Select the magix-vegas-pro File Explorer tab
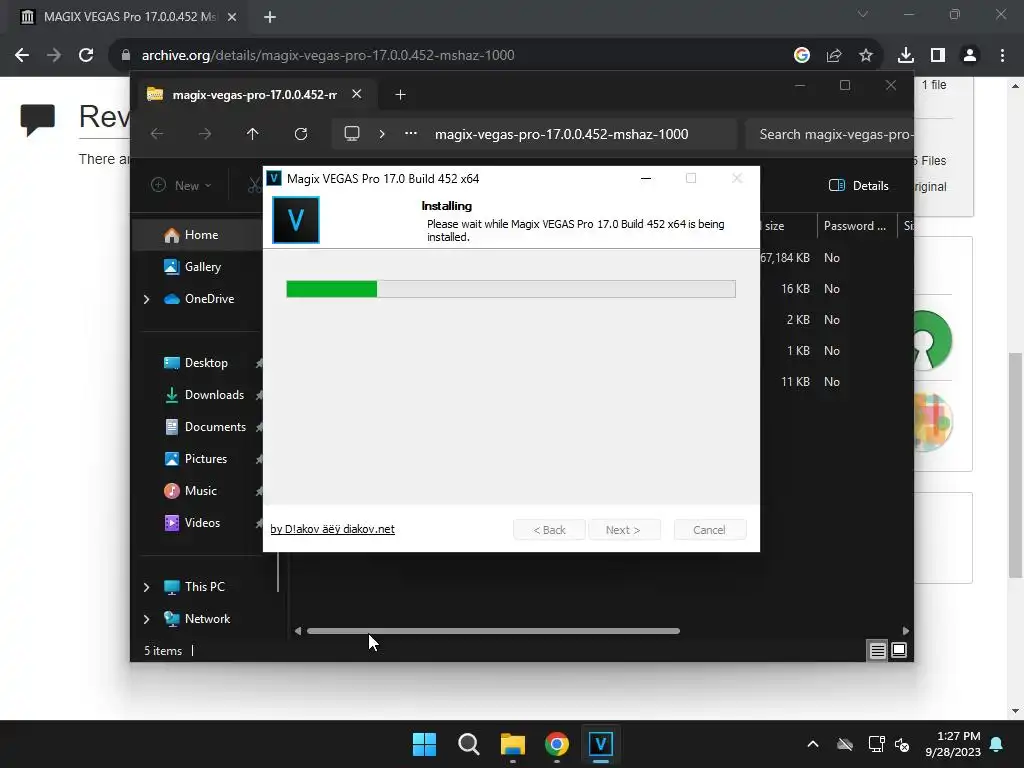 point(255,95)
